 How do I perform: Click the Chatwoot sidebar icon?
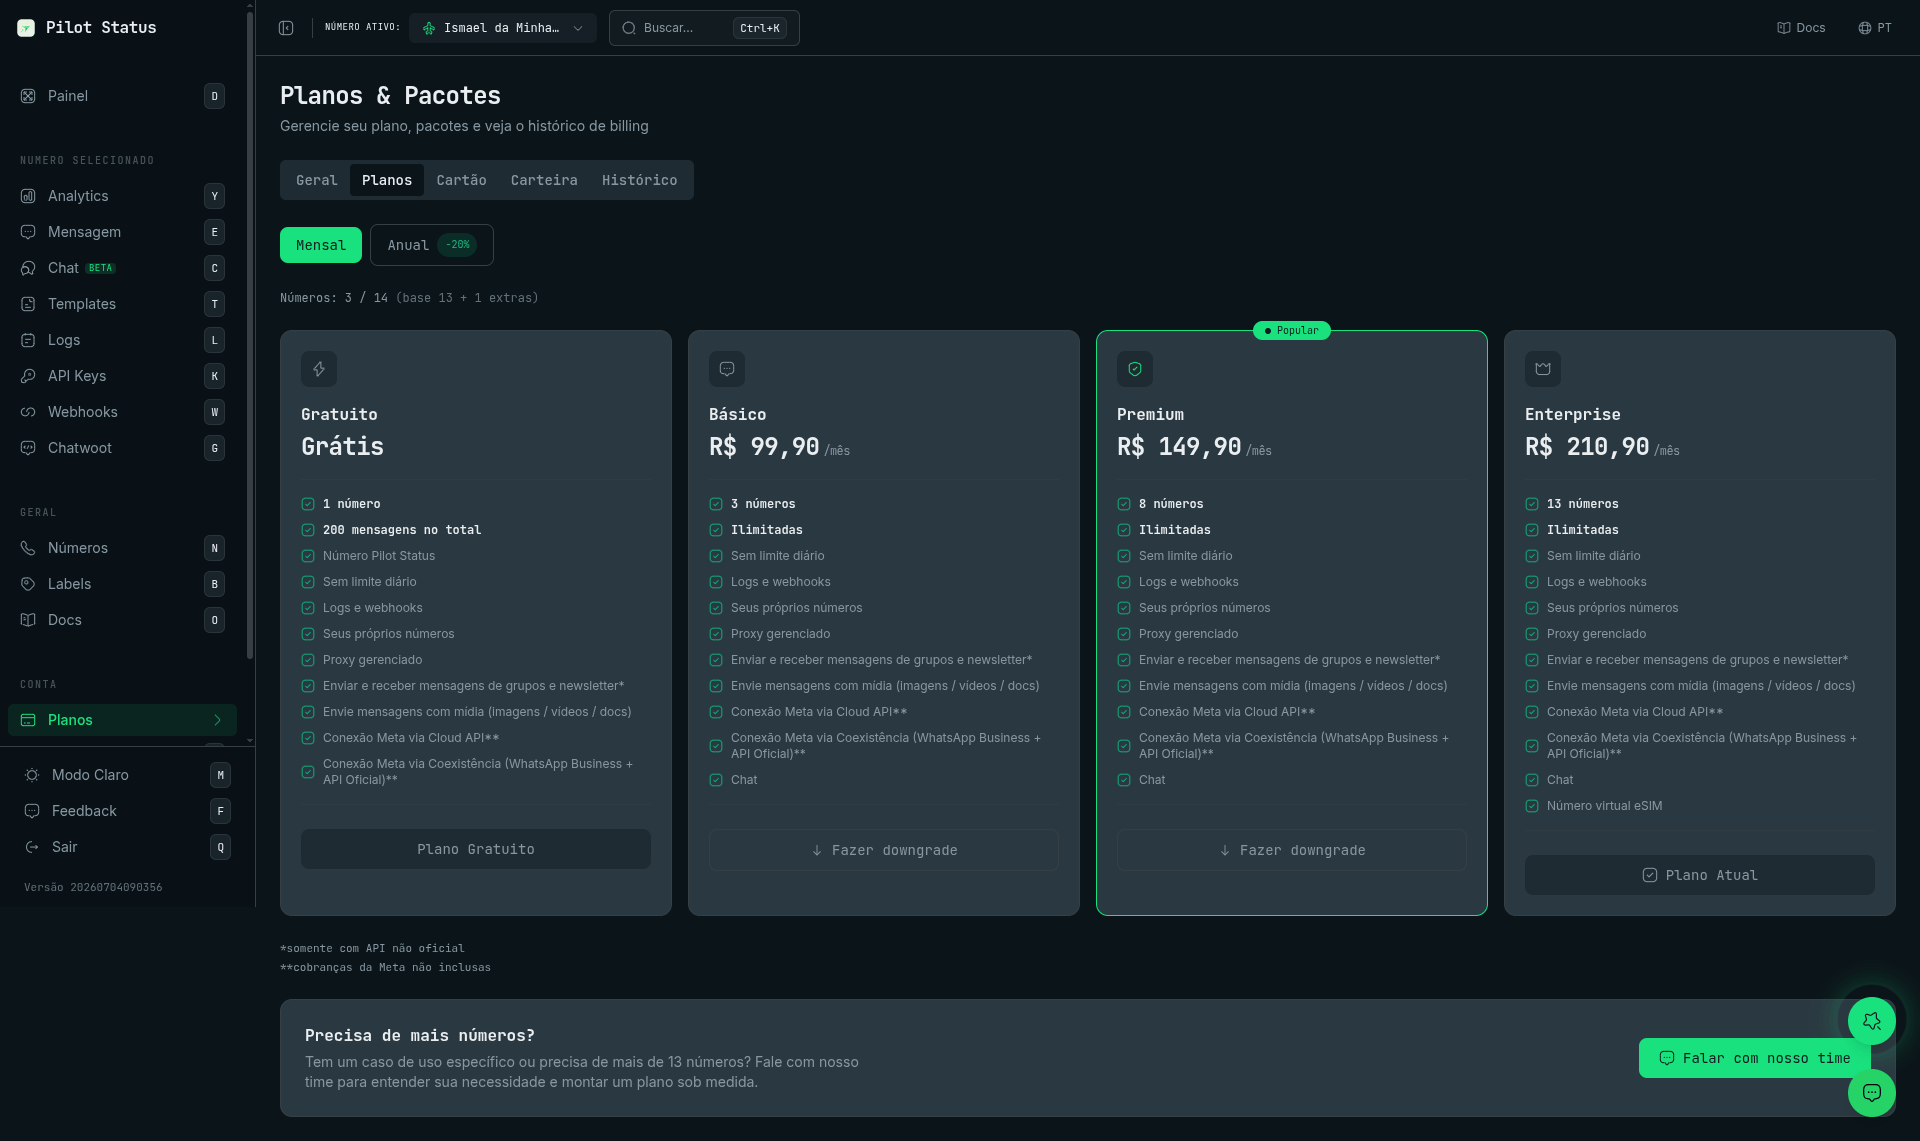tap(28, 448)
